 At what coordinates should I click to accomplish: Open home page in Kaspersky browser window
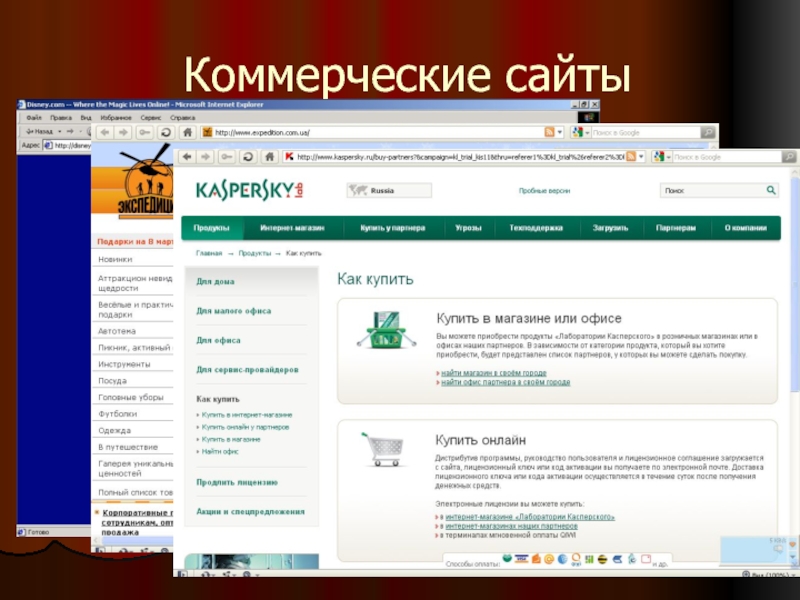click(x=269, y=157)
